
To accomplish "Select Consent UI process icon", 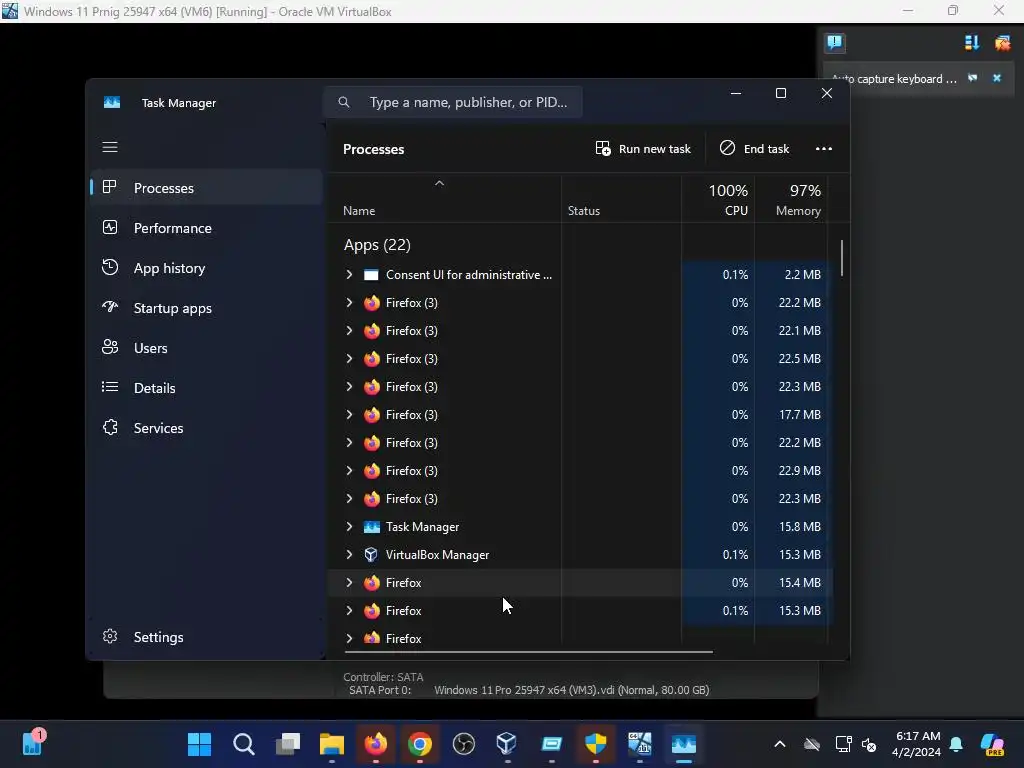I will 371,275.
